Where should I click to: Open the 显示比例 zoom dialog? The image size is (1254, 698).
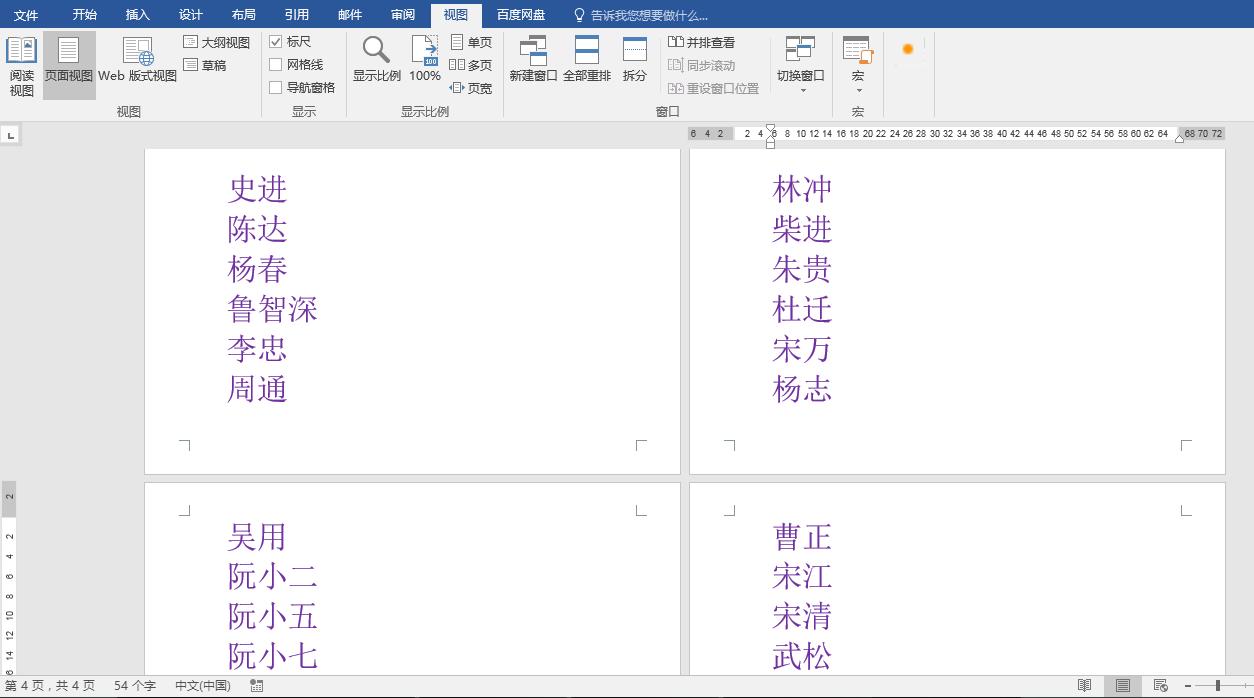376,62
